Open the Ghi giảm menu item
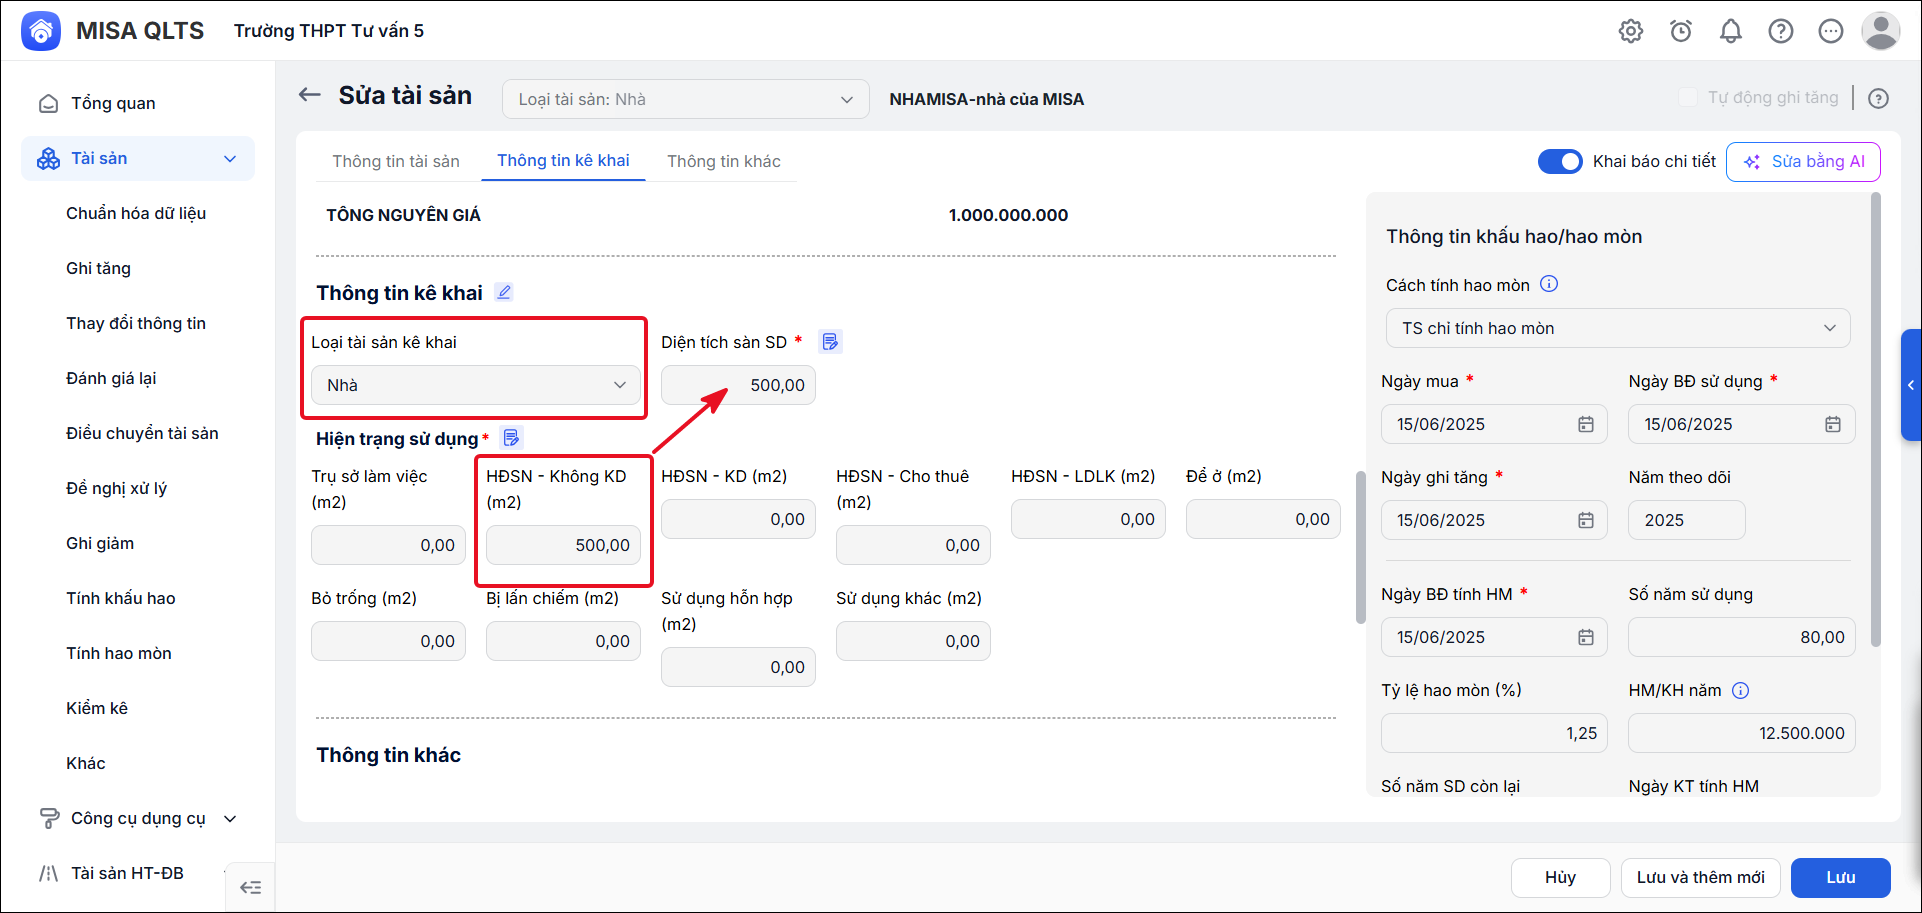The image size is (1922, 913). (100, 543)
